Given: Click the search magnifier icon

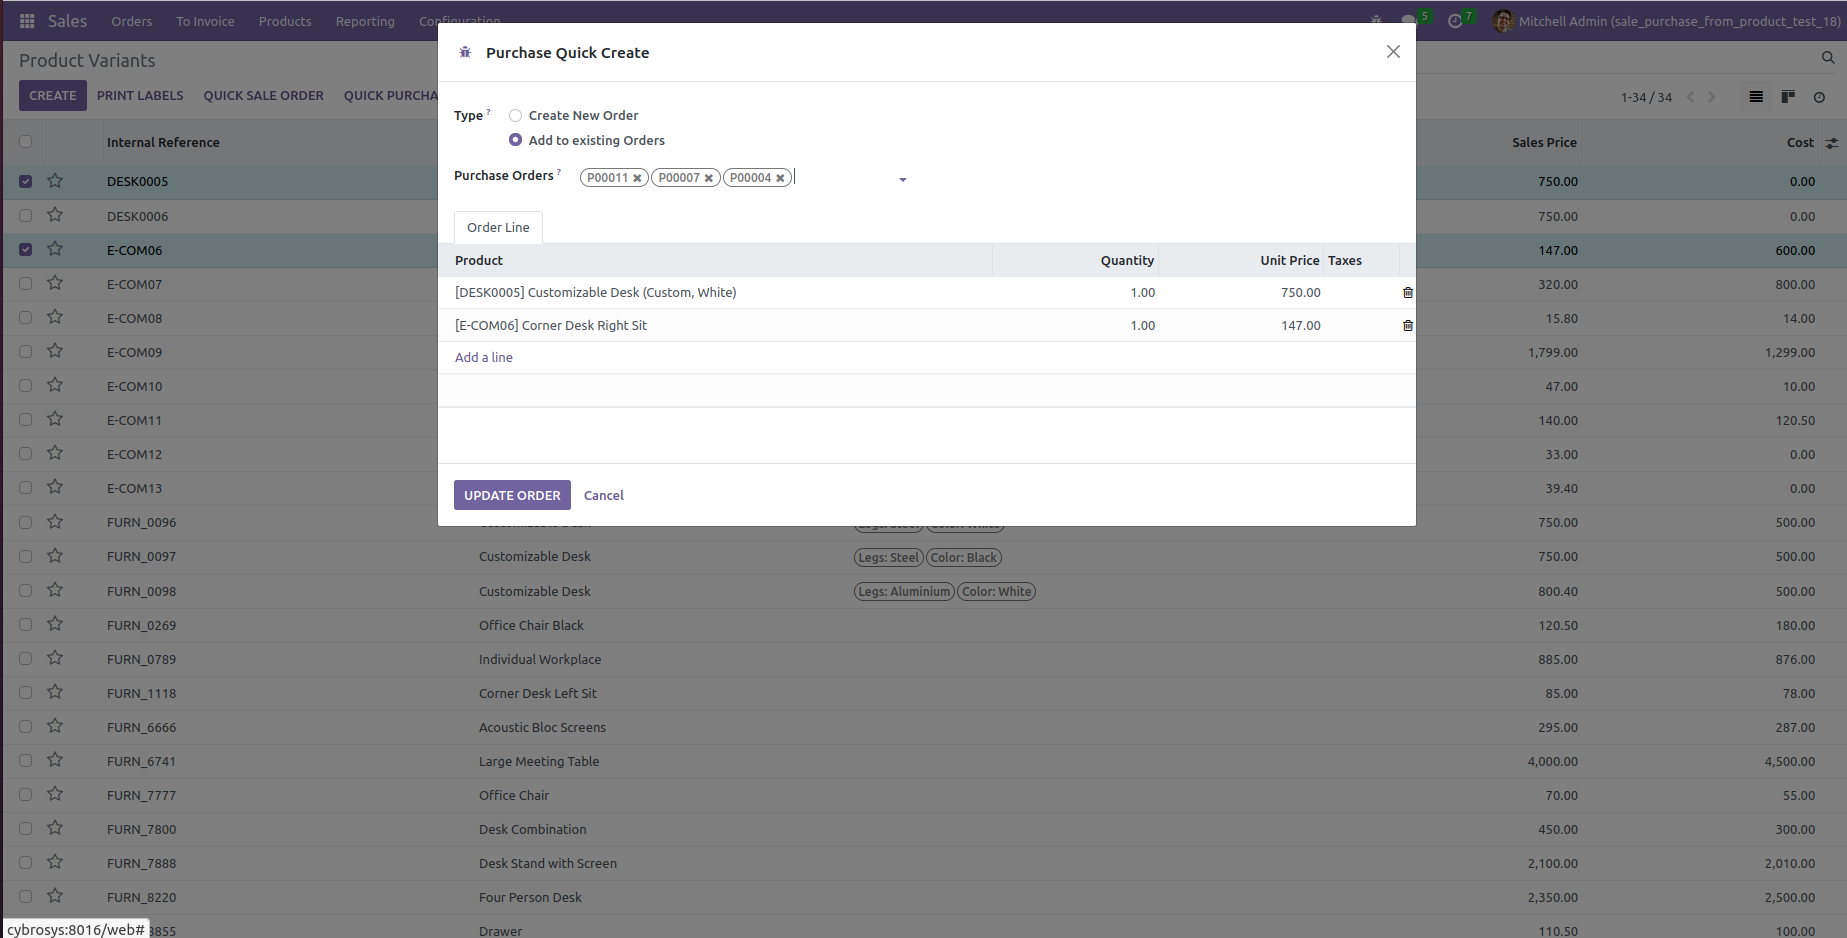Looking at the screenshot, I should coord(1828,58).
